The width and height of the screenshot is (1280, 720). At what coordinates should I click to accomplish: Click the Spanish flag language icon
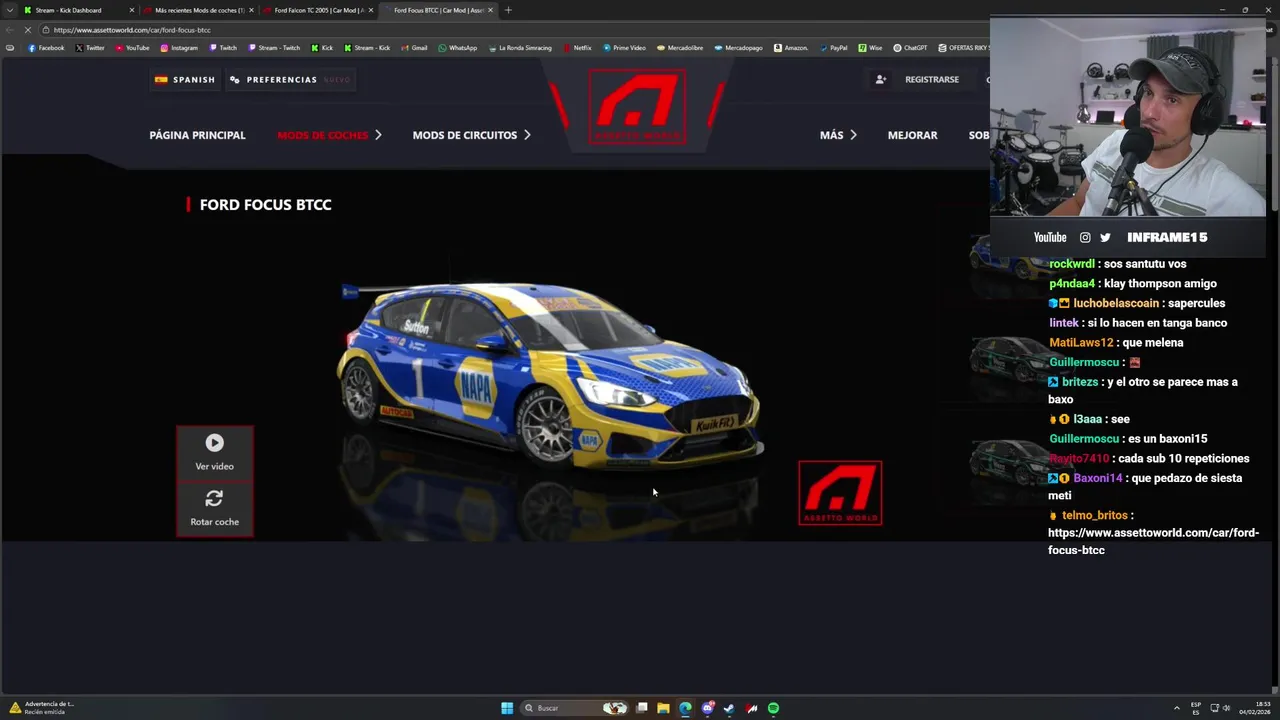pos(161,79)
